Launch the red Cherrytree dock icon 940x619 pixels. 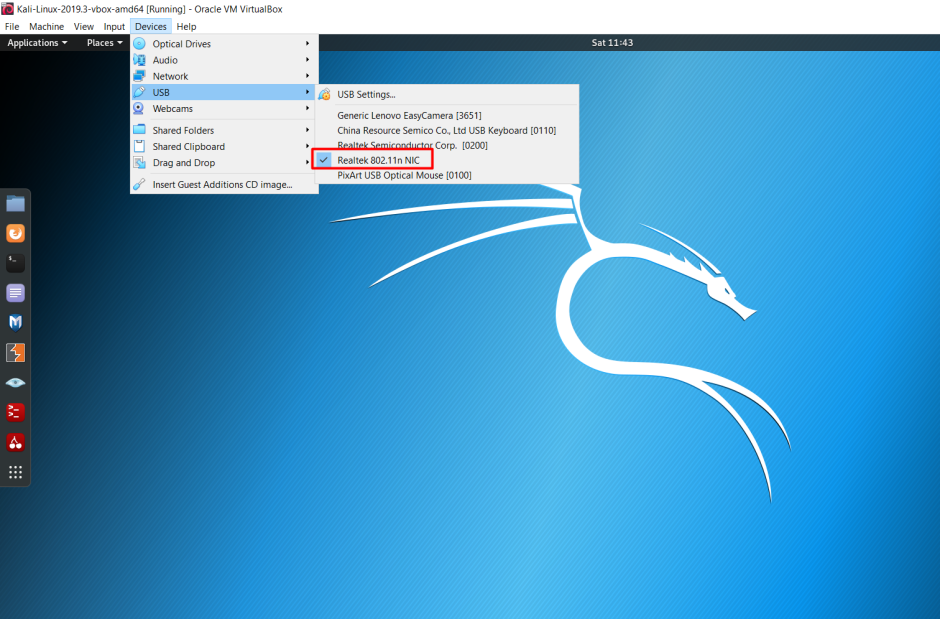(16, 443)
